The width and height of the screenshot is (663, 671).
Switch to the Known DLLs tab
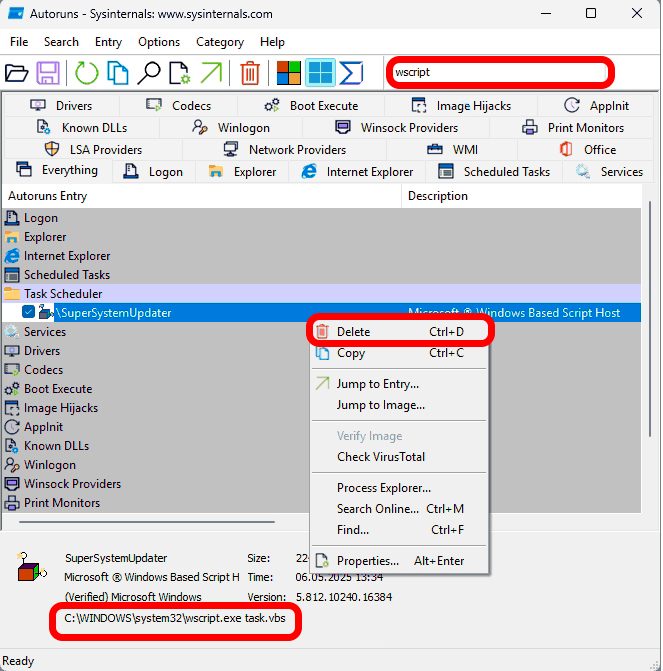pos(81,128)
